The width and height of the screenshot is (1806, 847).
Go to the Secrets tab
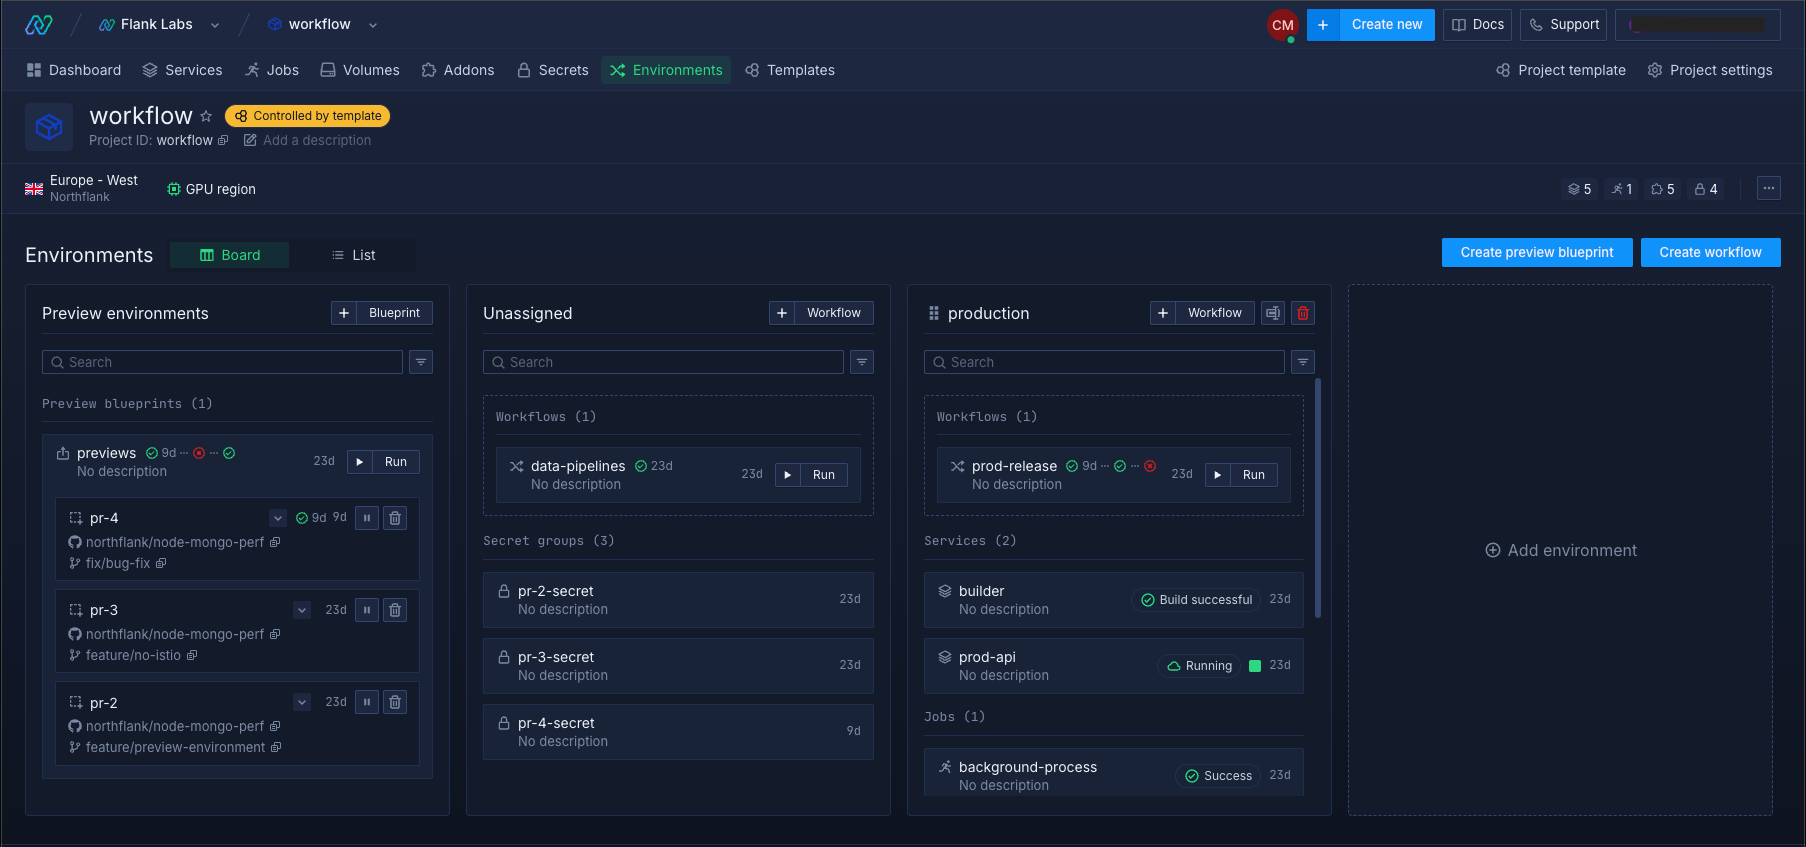[x=553, y=70]
